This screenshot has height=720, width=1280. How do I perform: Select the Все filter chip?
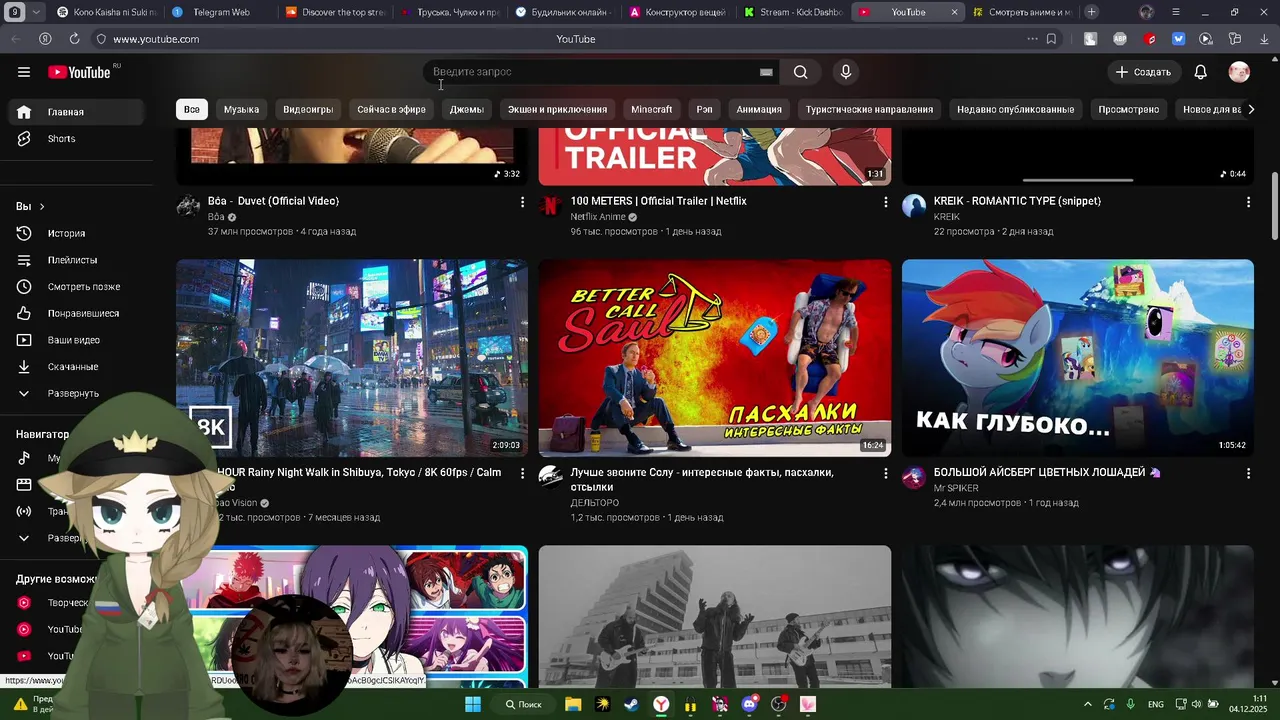tap(191, 109)
